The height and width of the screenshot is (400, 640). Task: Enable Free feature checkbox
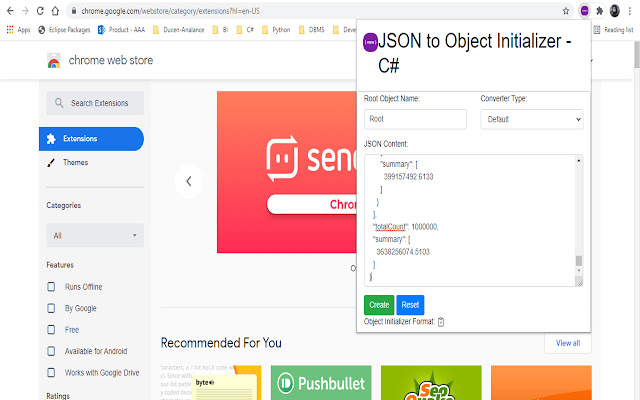click(x=51, y=329)
